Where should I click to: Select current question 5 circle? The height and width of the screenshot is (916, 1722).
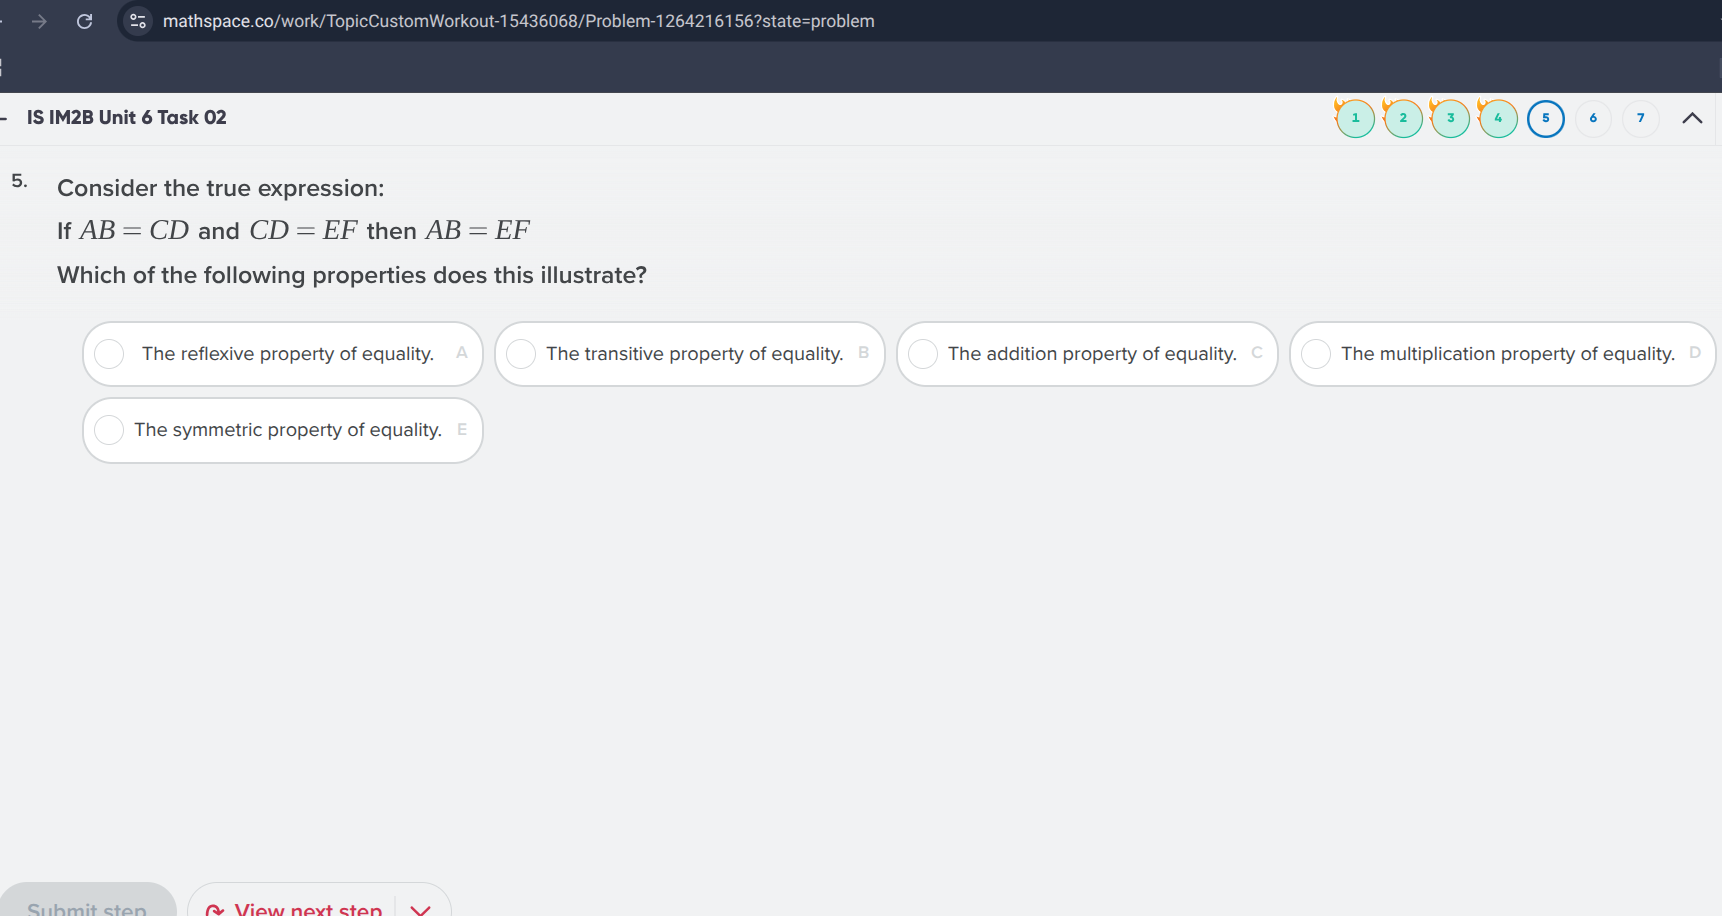[x=1545, y=118]
